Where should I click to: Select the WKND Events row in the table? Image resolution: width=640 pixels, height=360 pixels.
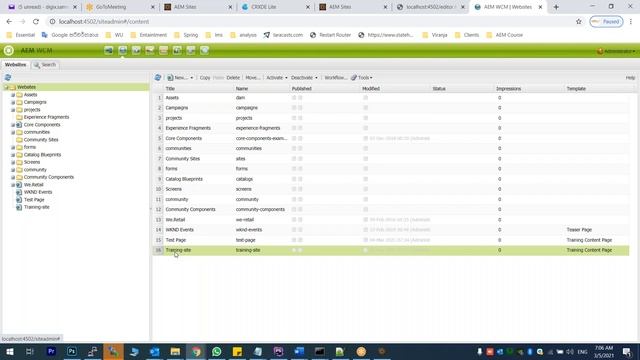tap(391, 230)
